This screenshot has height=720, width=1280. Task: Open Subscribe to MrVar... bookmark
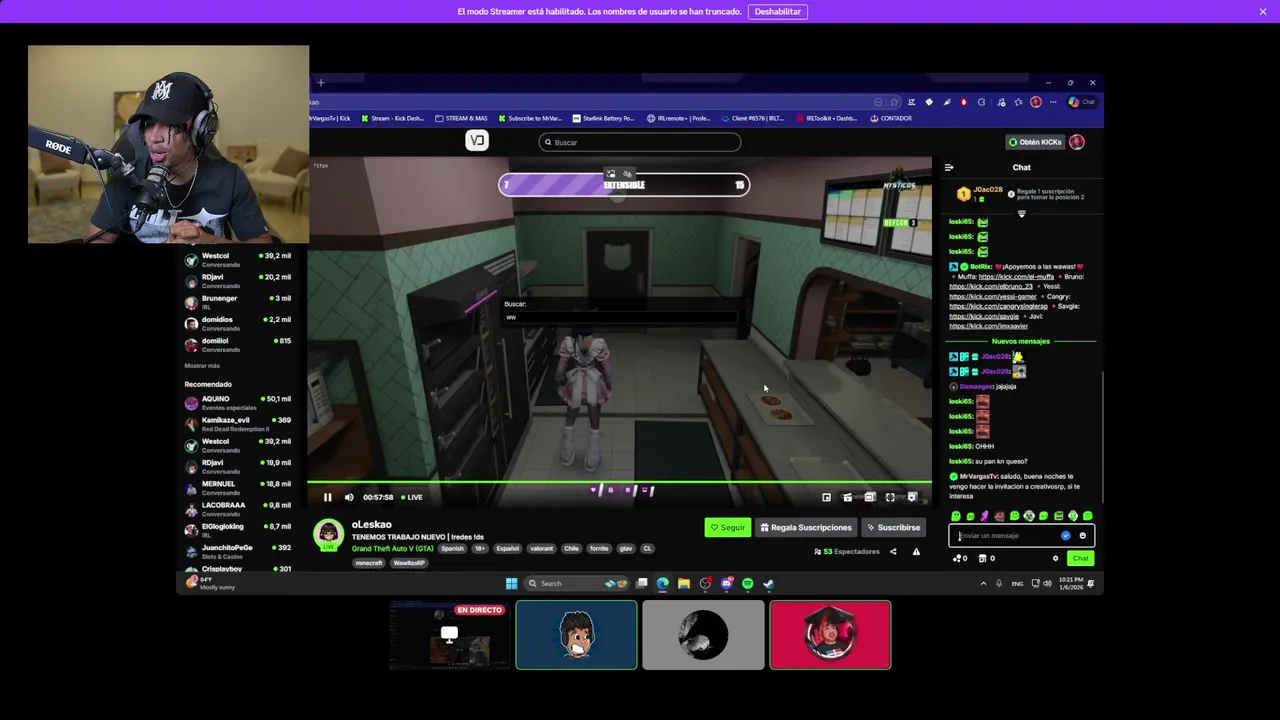pyautogui.click(x=530, y=118)
